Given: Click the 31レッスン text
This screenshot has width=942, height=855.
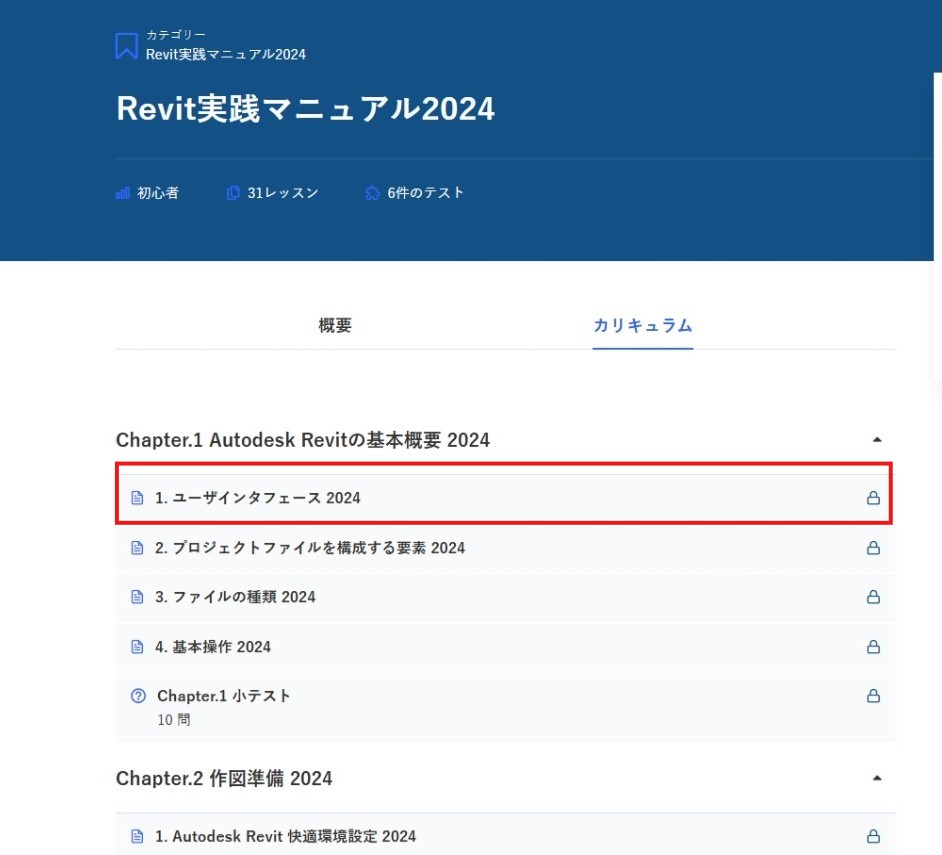Looking at the screenshot, I should point(283,193).
